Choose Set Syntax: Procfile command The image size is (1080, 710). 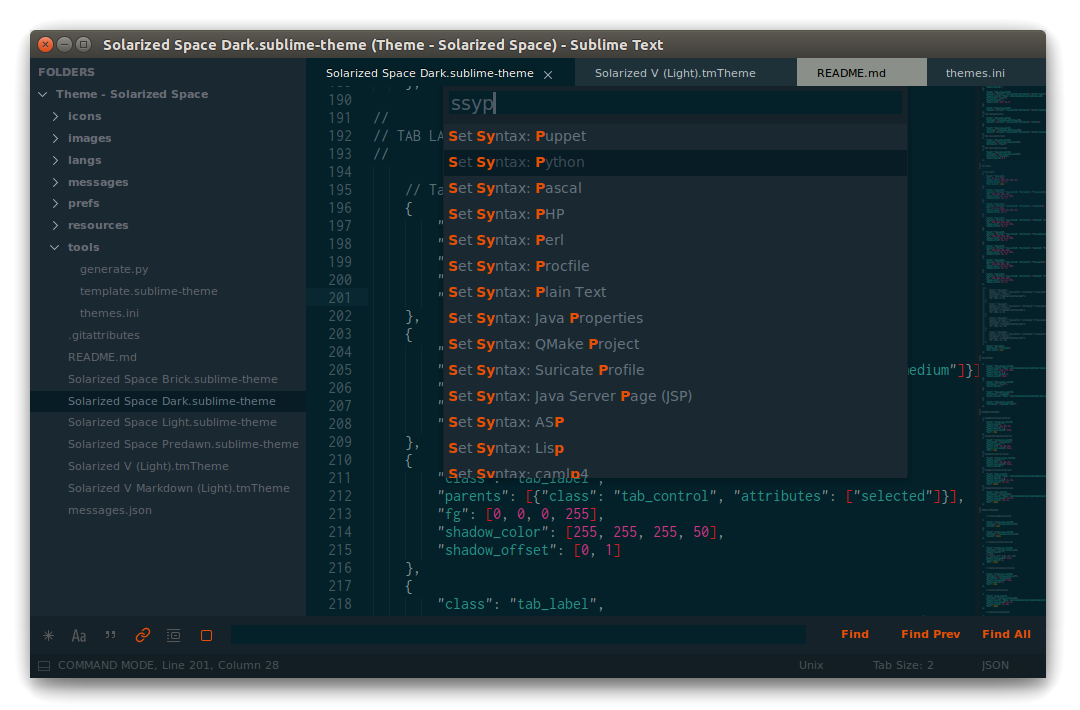pyautogui.click(x=675, y=266)
